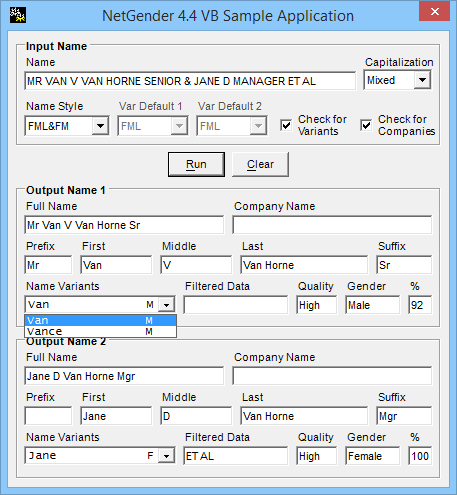Click Output 1 Quality field

(316, 305)
